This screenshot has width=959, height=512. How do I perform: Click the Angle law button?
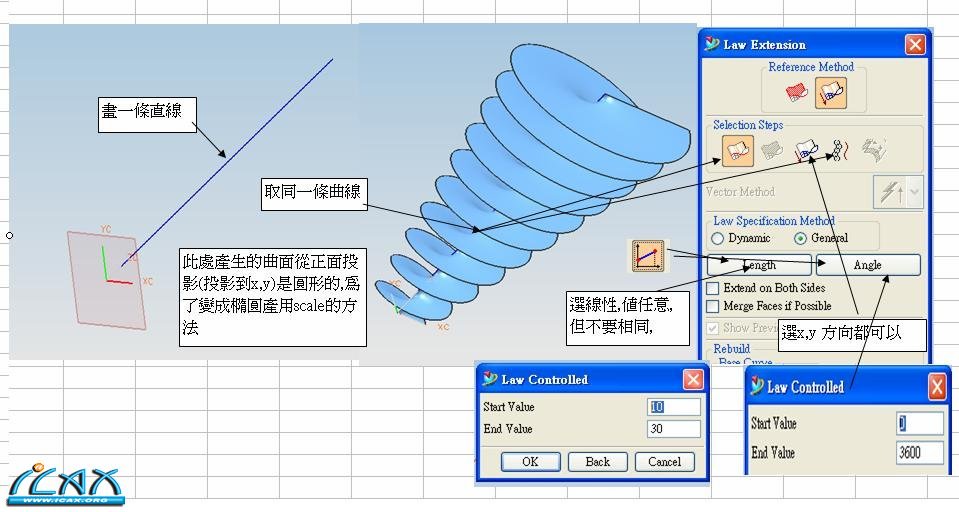[x=868, y=265]
